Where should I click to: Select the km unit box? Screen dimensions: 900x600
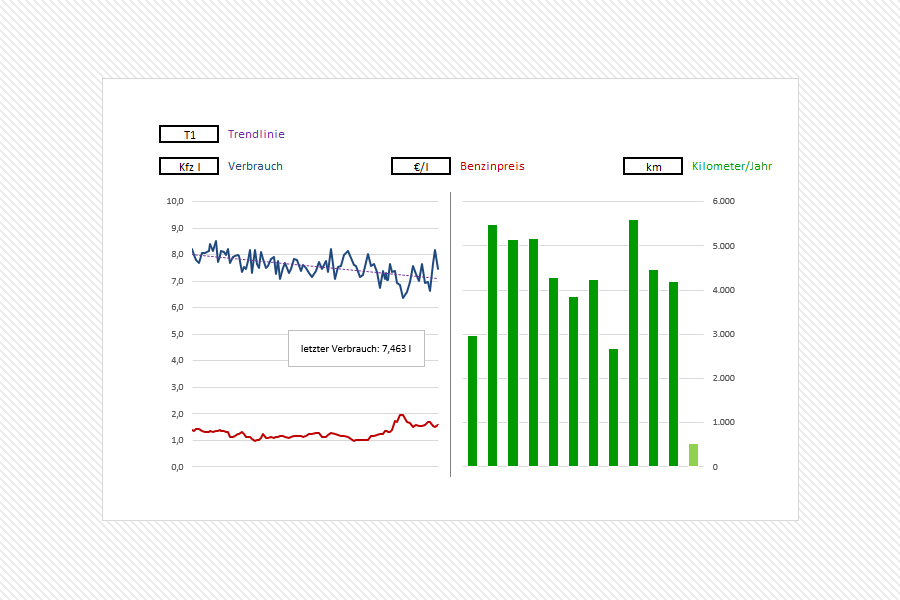coord(653,166)
